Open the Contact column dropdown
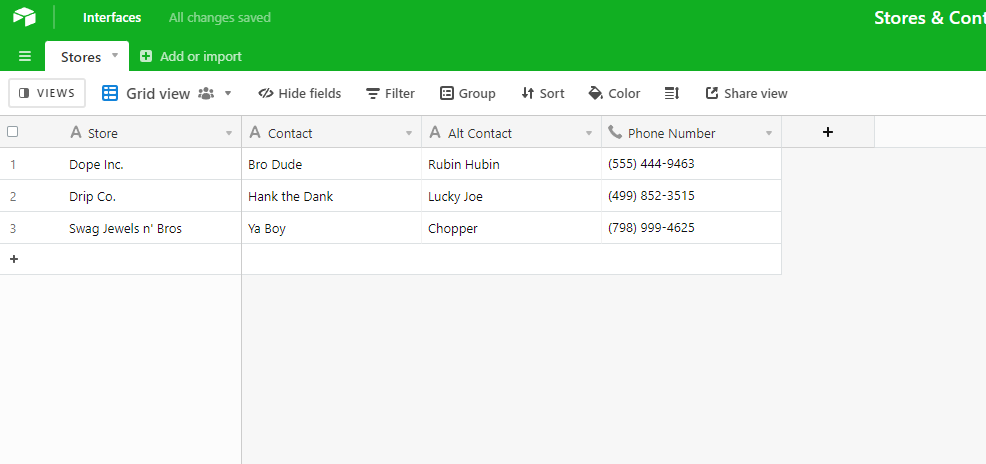 pos(409,133)
